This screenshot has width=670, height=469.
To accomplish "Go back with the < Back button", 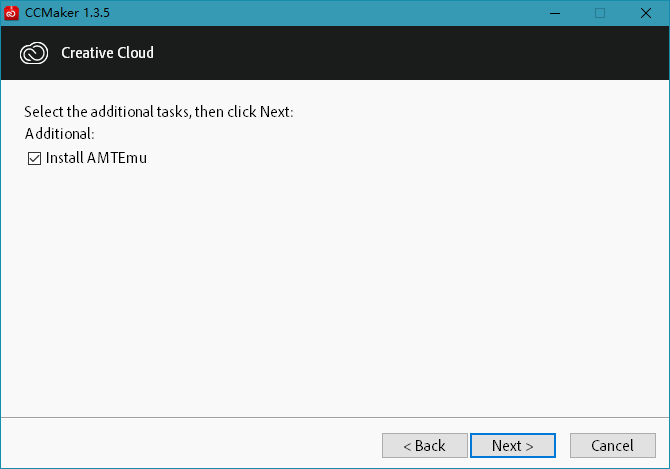I will click(x=425, y=446).
